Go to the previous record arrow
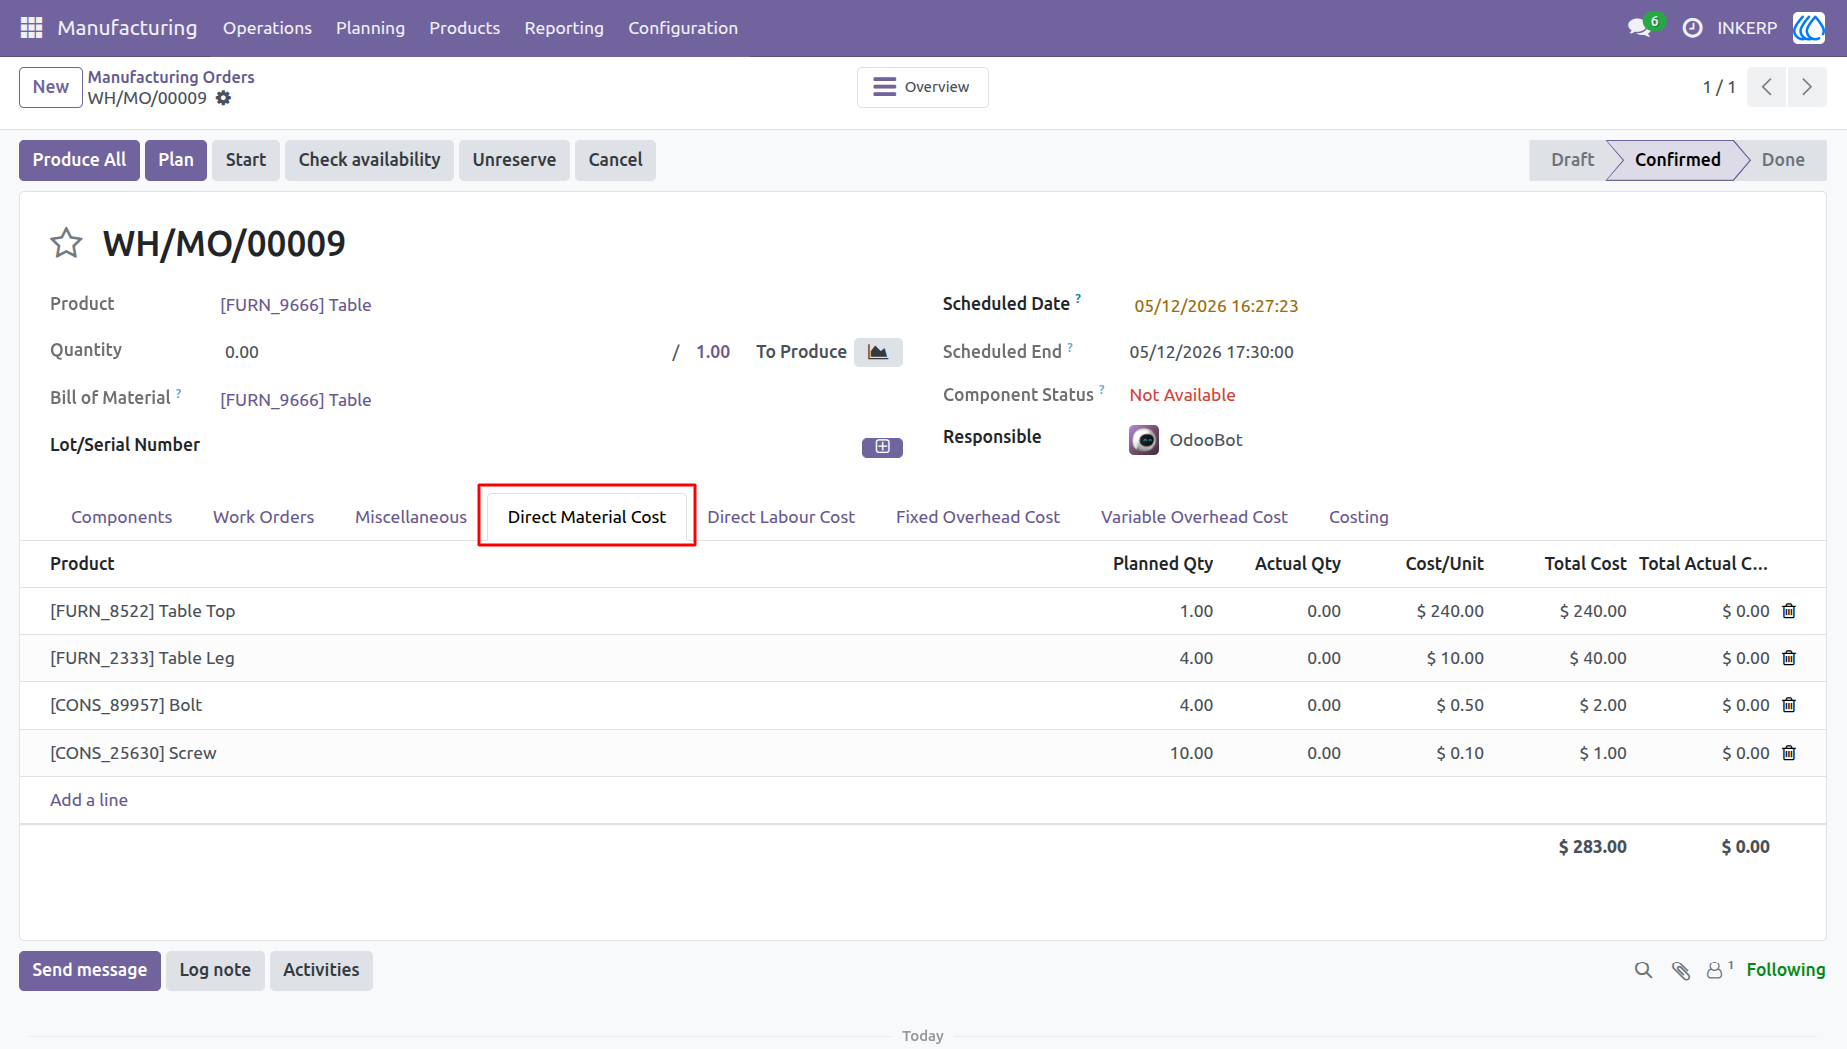1847x1049 pixels. [1767, 87]
